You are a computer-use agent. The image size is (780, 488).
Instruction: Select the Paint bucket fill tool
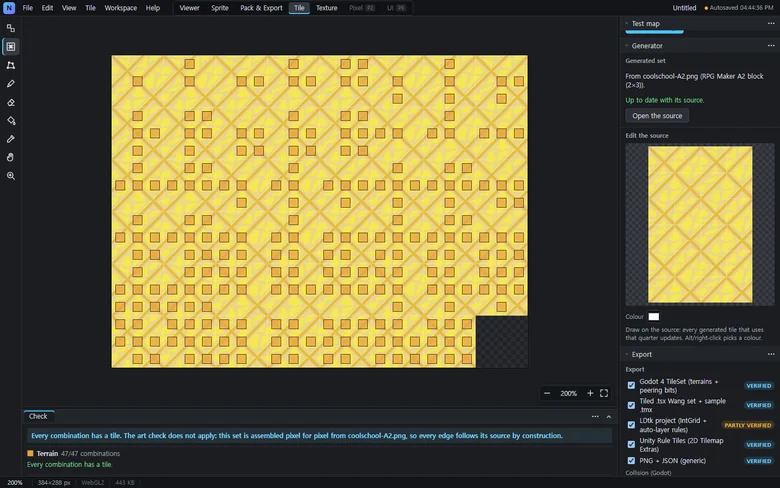pos(10,121)
